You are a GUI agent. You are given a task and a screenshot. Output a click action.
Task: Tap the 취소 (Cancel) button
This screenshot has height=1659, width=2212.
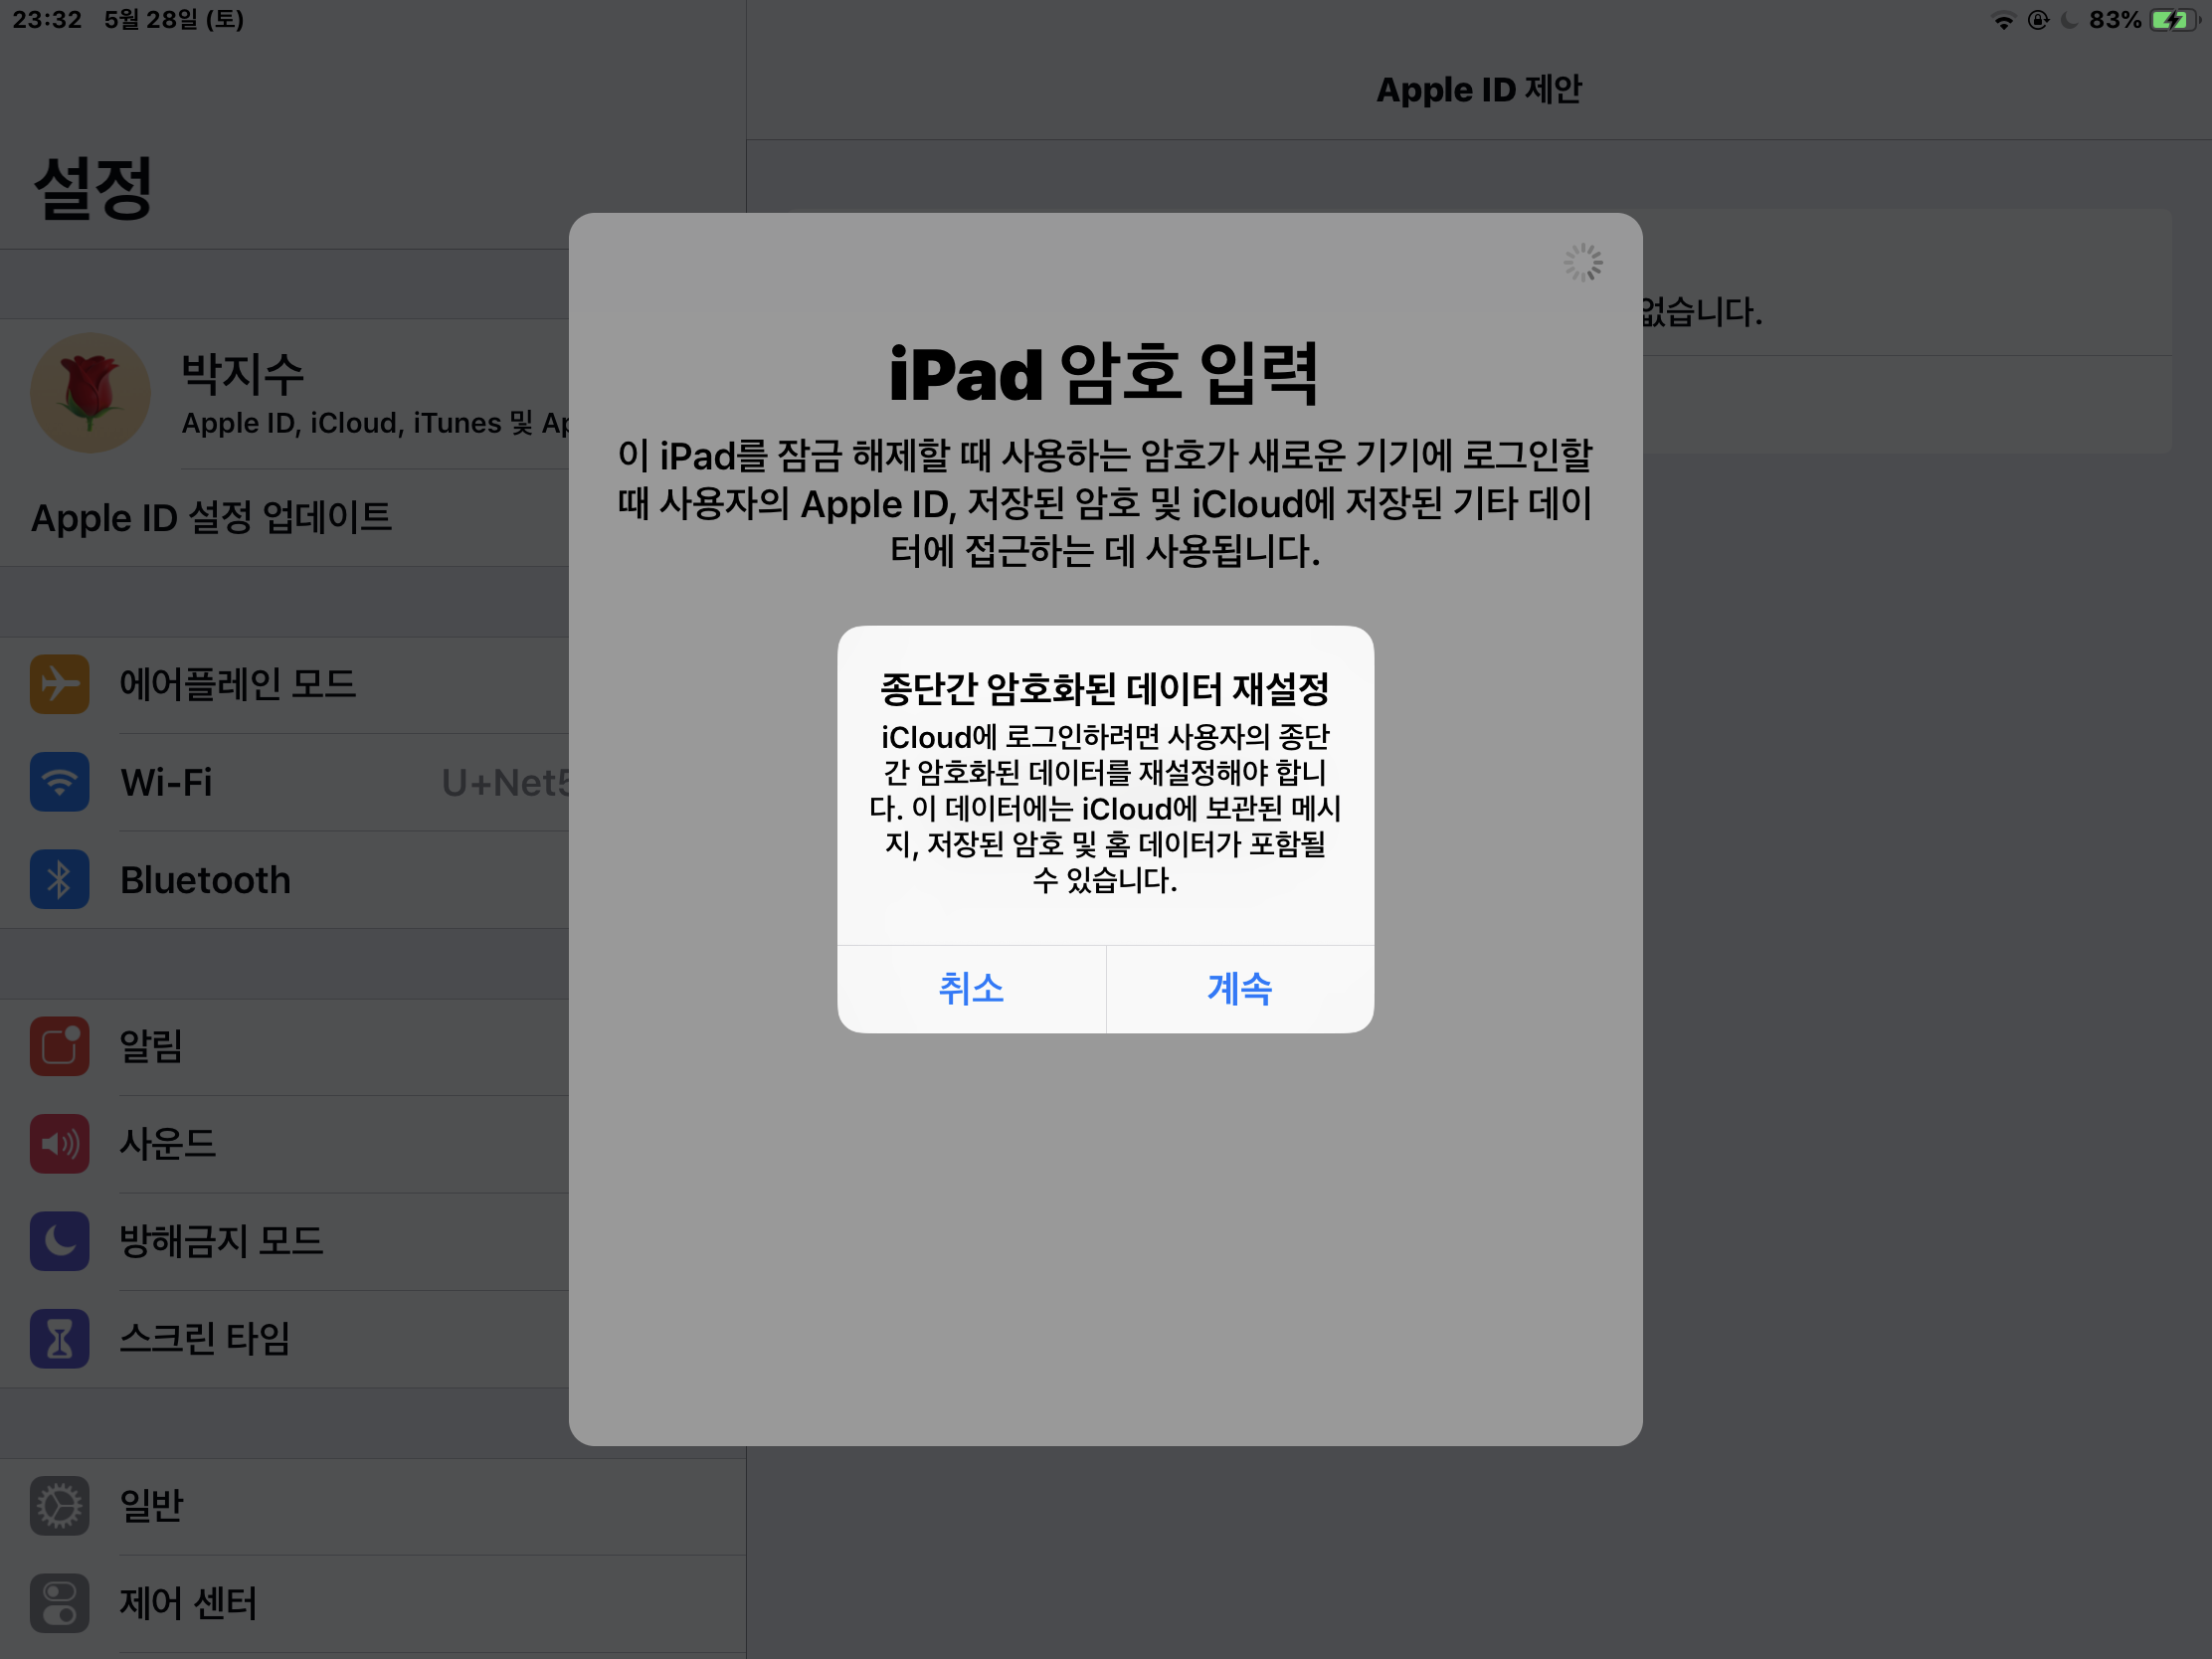971,989
